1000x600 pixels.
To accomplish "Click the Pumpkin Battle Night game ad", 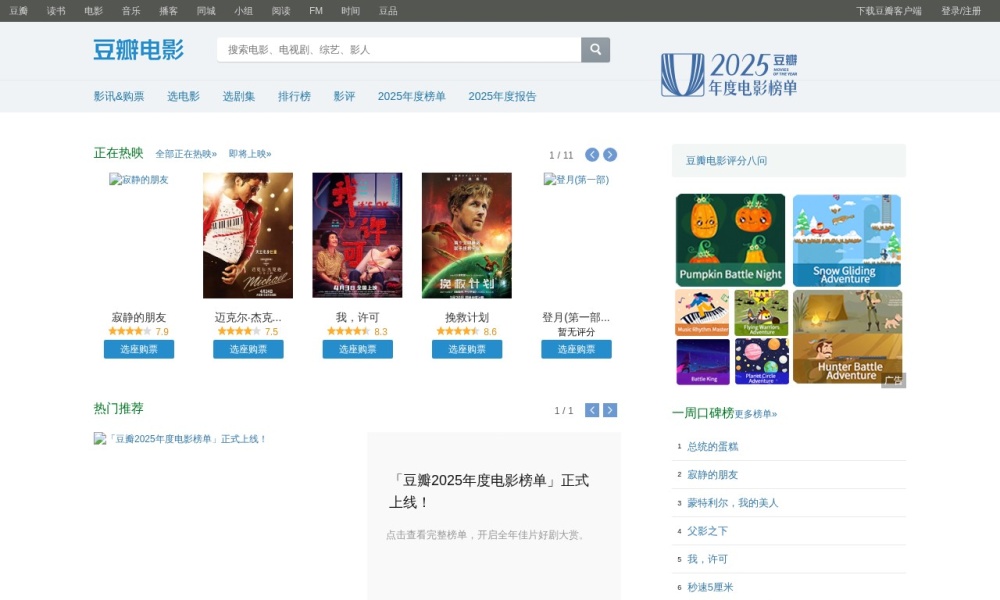I will [x=730, y=238].
